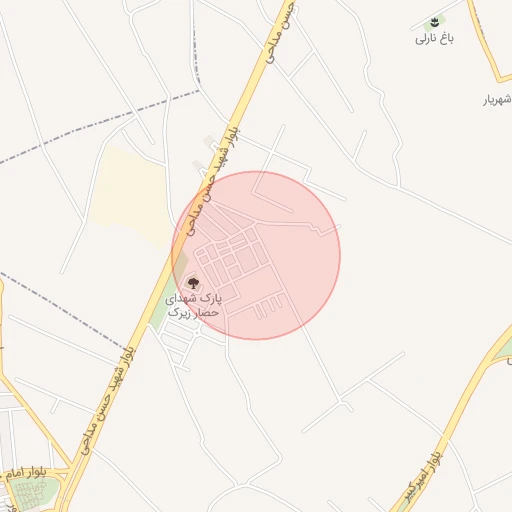
Task: Click the بلوار شهید حسن مداحی label near the circle
Action: tap(213, 180)
